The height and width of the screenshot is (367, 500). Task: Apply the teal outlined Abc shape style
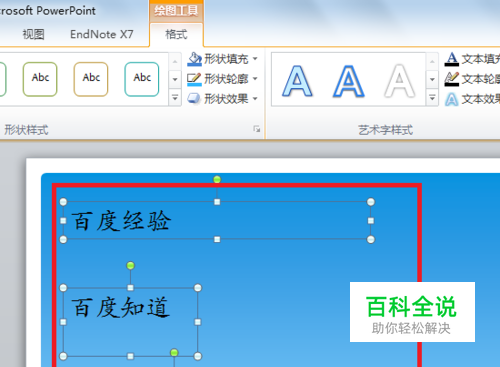point(142,79)
